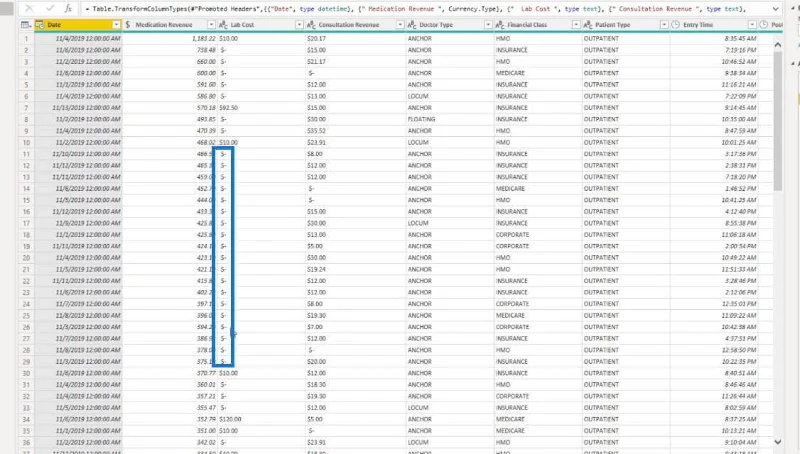Expand the formula bar with the chevron
This screenshot has width=800, height=454.
[776, 9]
